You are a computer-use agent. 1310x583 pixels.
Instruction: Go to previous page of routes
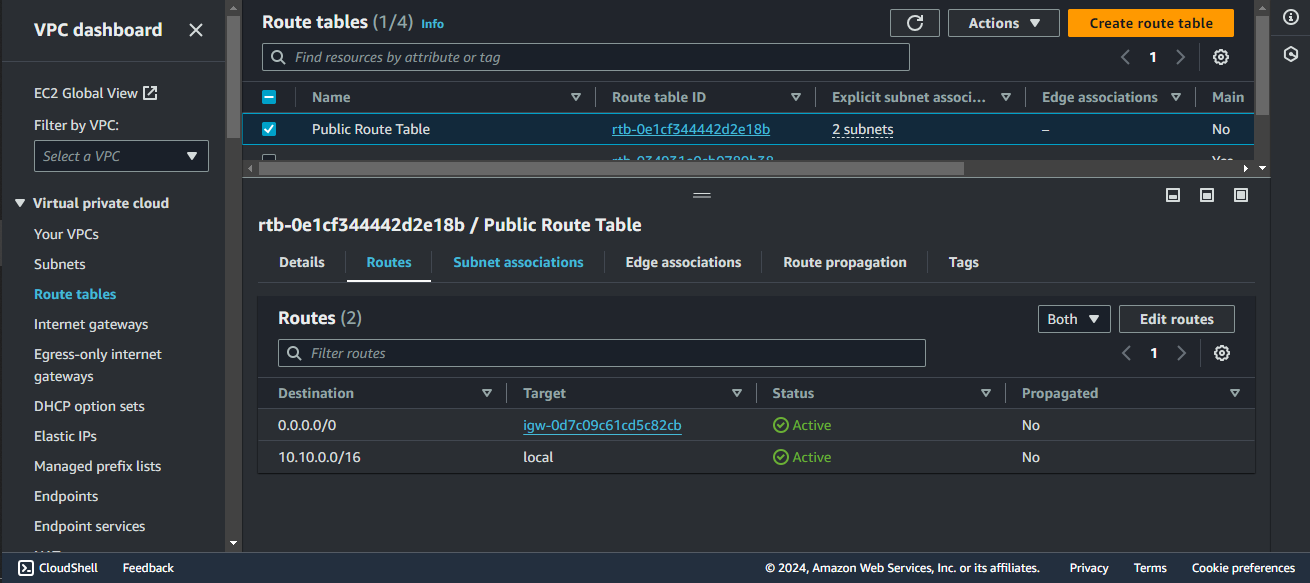tap(1127, 353)
